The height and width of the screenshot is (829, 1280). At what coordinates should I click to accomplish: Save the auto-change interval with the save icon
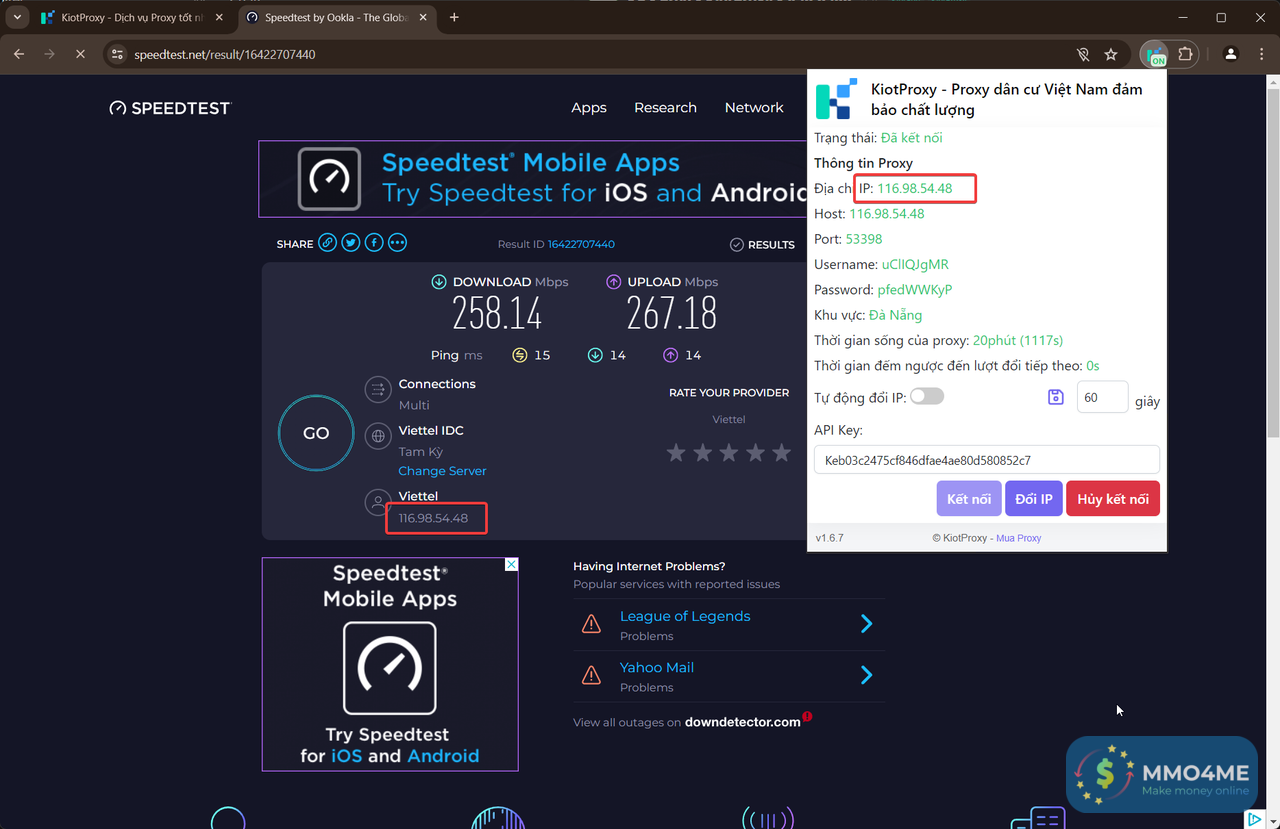(x=1055, y=397)
